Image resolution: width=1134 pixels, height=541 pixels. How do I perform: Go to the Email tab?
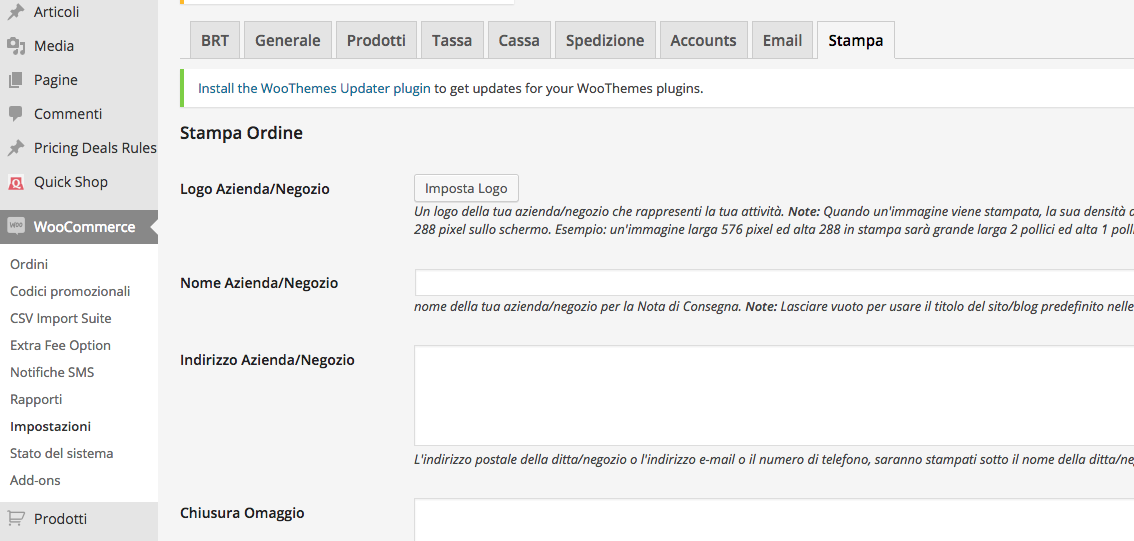(x=782, y=41)
